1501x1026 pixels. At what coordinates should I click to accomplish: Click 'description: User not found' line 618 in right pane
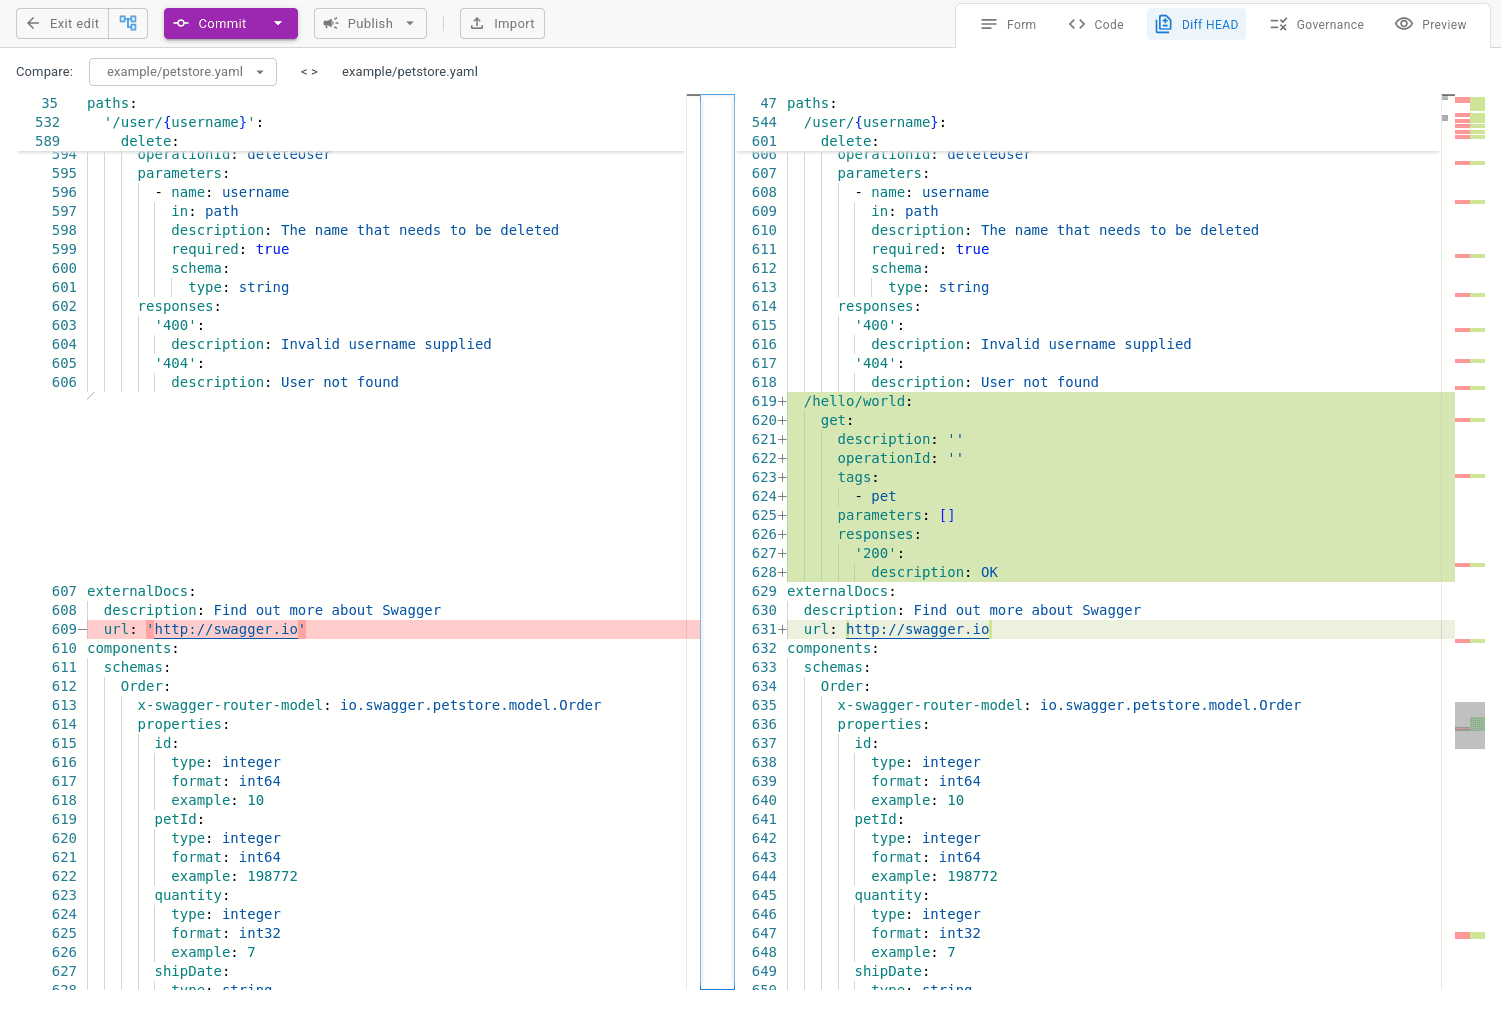pyautogui.click(x=985, y=382)
